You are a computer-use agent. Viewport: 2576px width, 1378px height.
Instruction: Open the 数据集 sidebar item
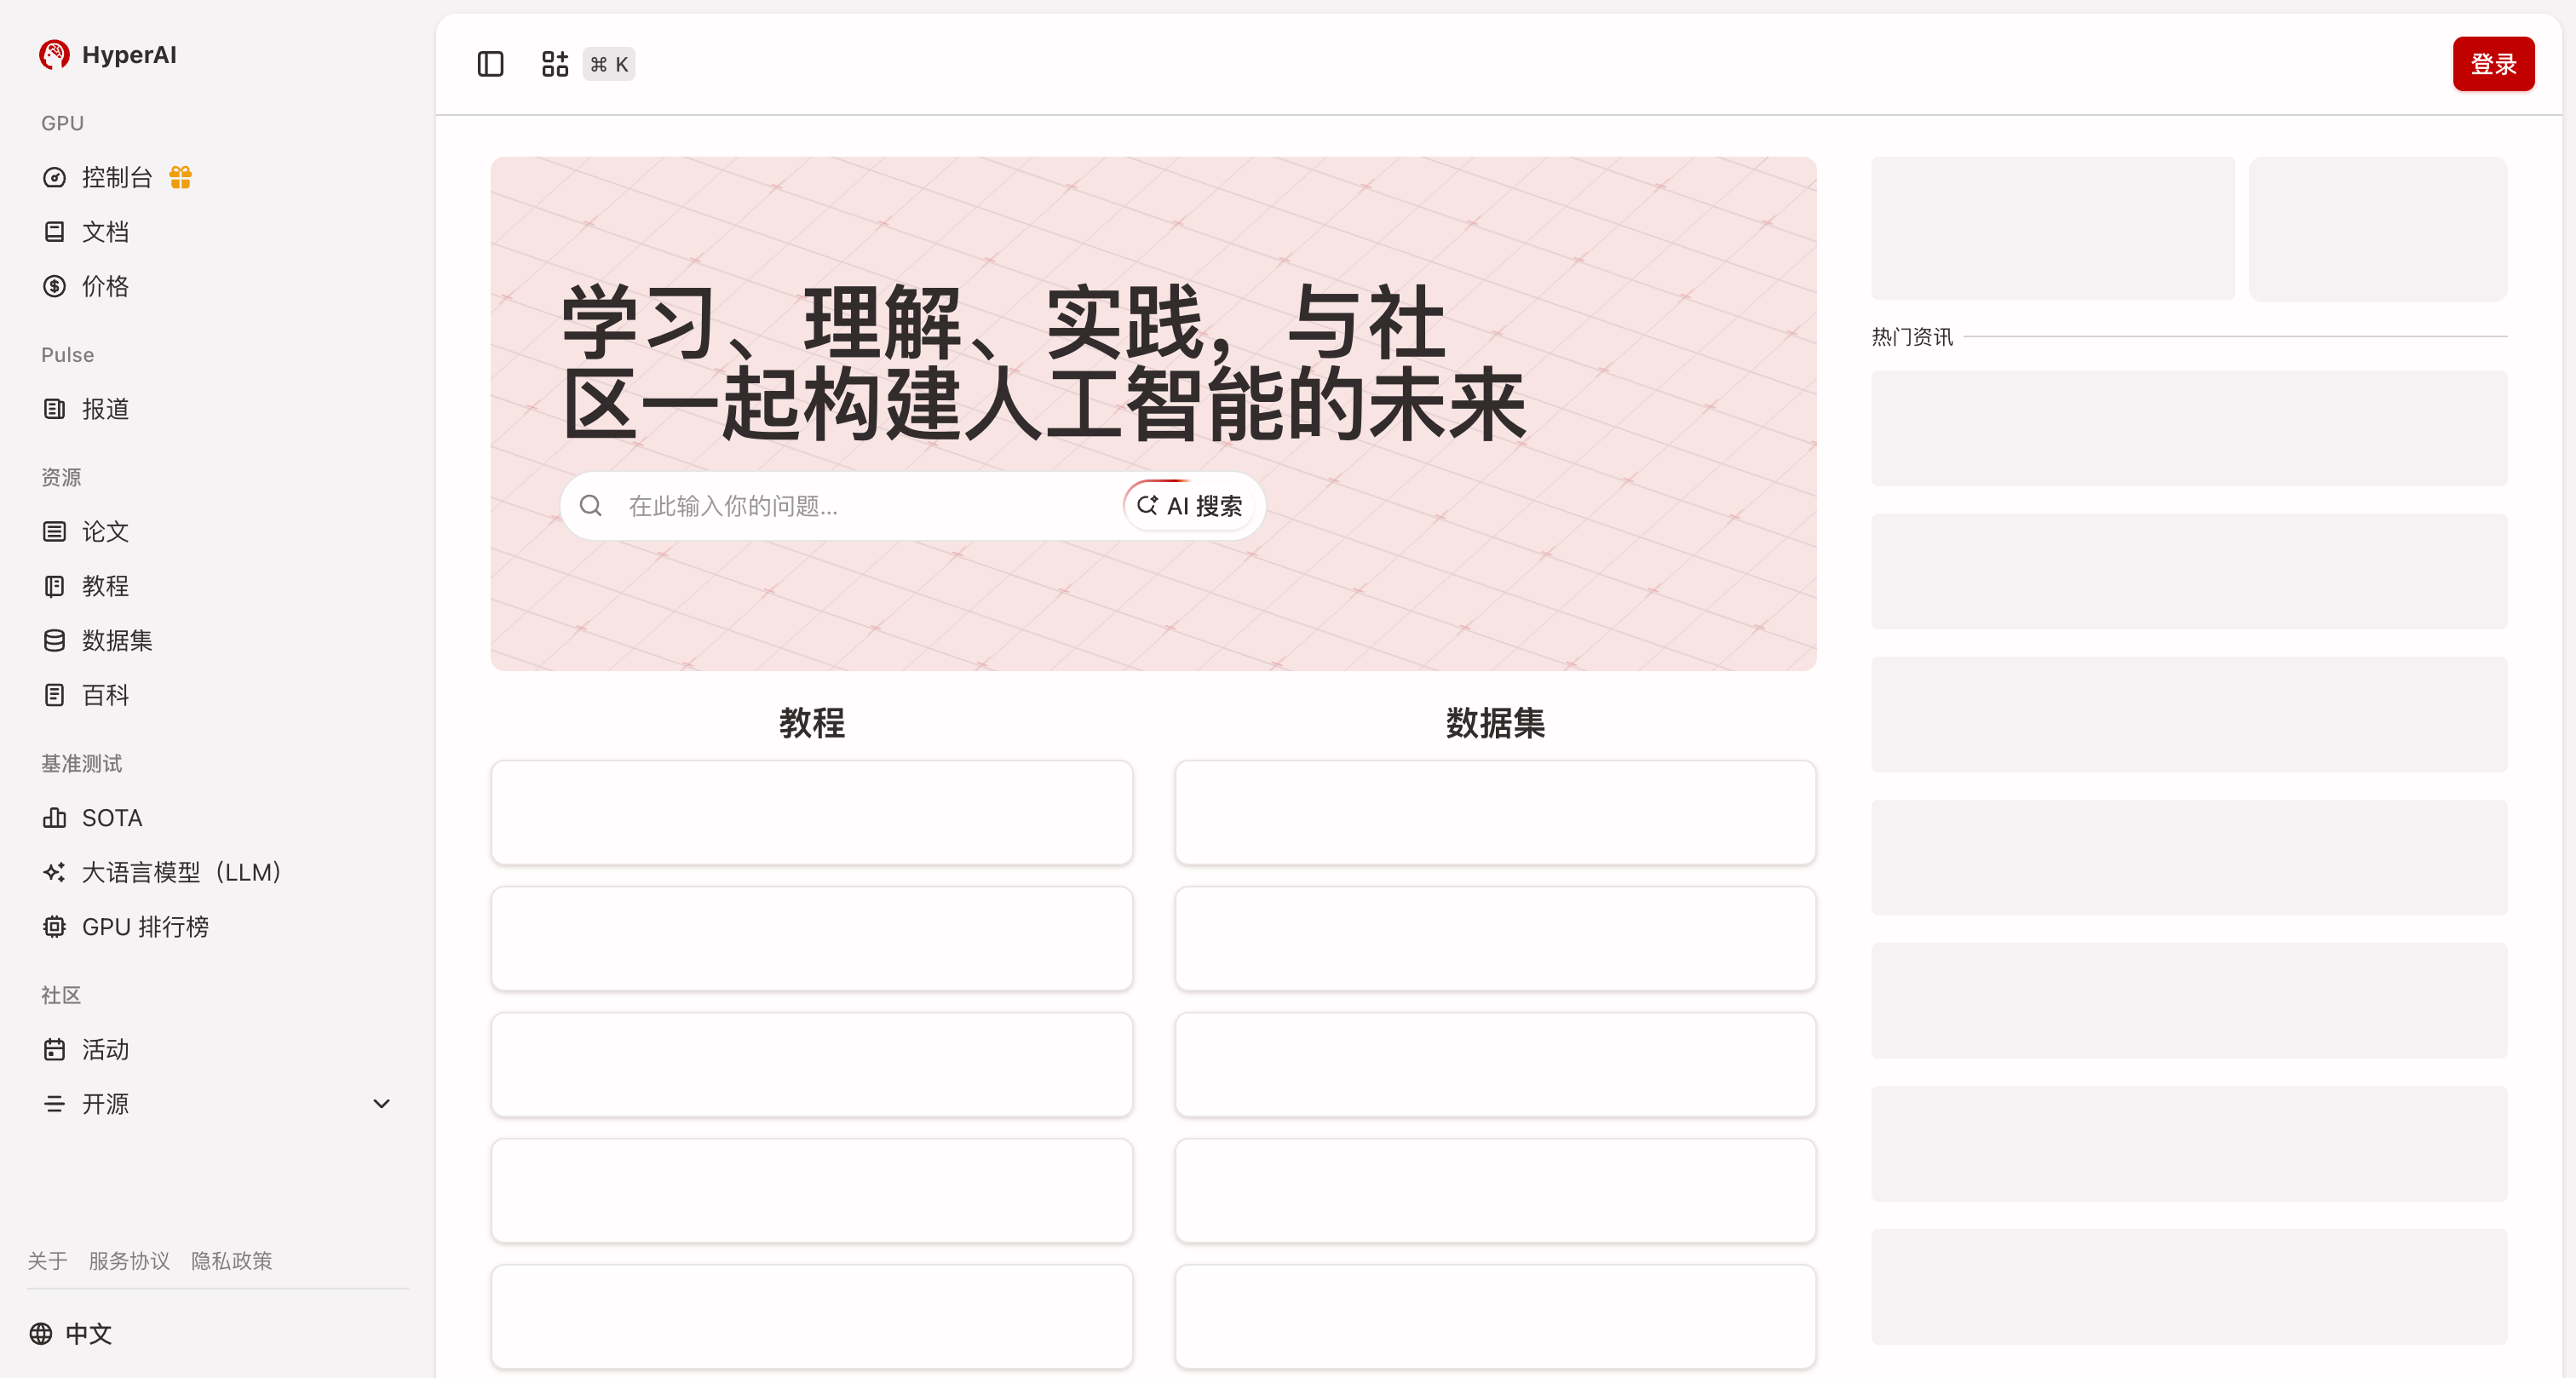click(x=116, y=640)
